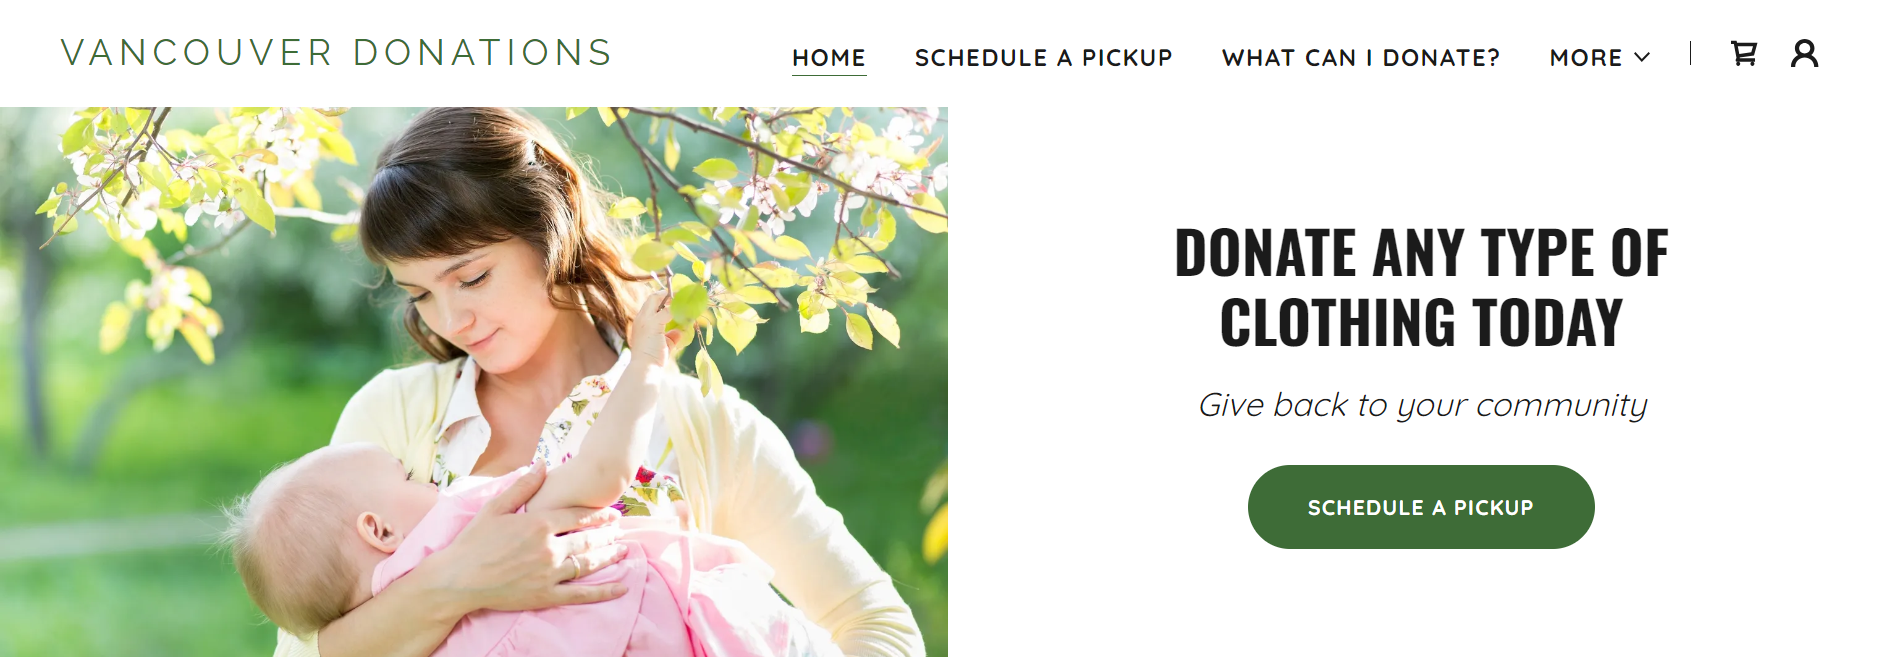Click the word DONATIONS in the site title
The height and width of the screenshot is (657, 1891).
point(482,53)
